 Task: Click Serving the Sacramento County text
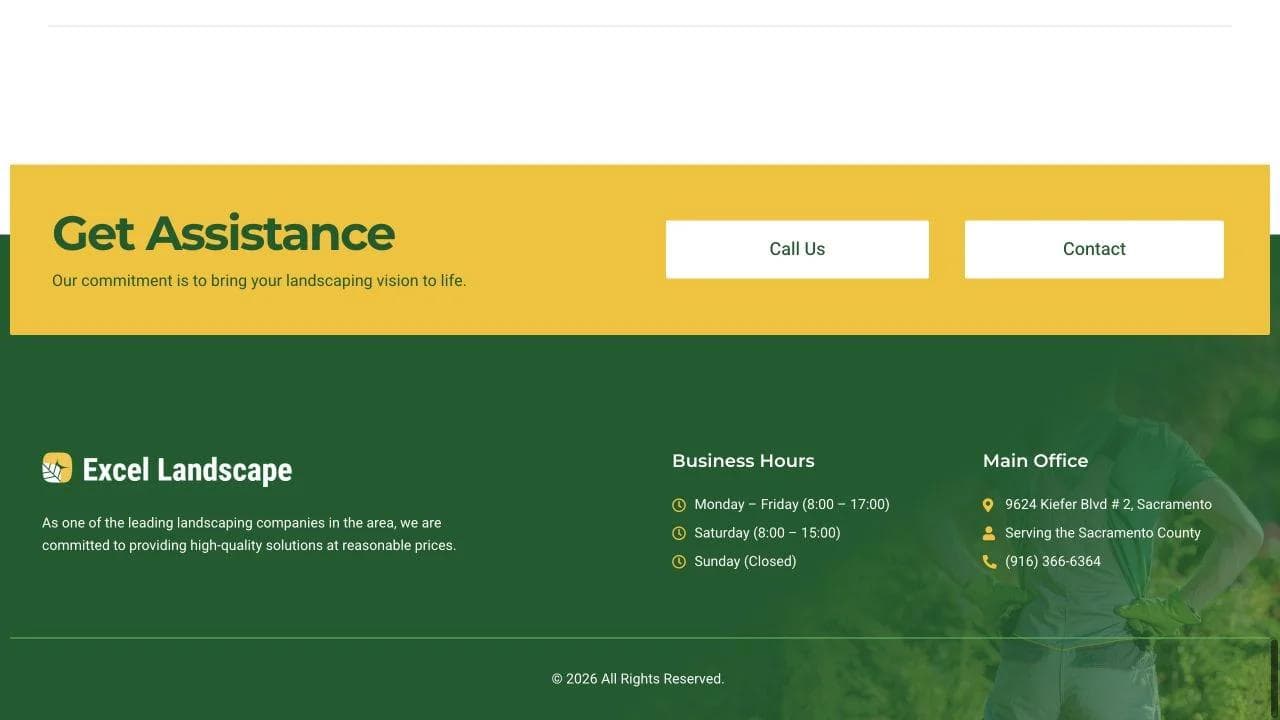tap(1103, 533)
